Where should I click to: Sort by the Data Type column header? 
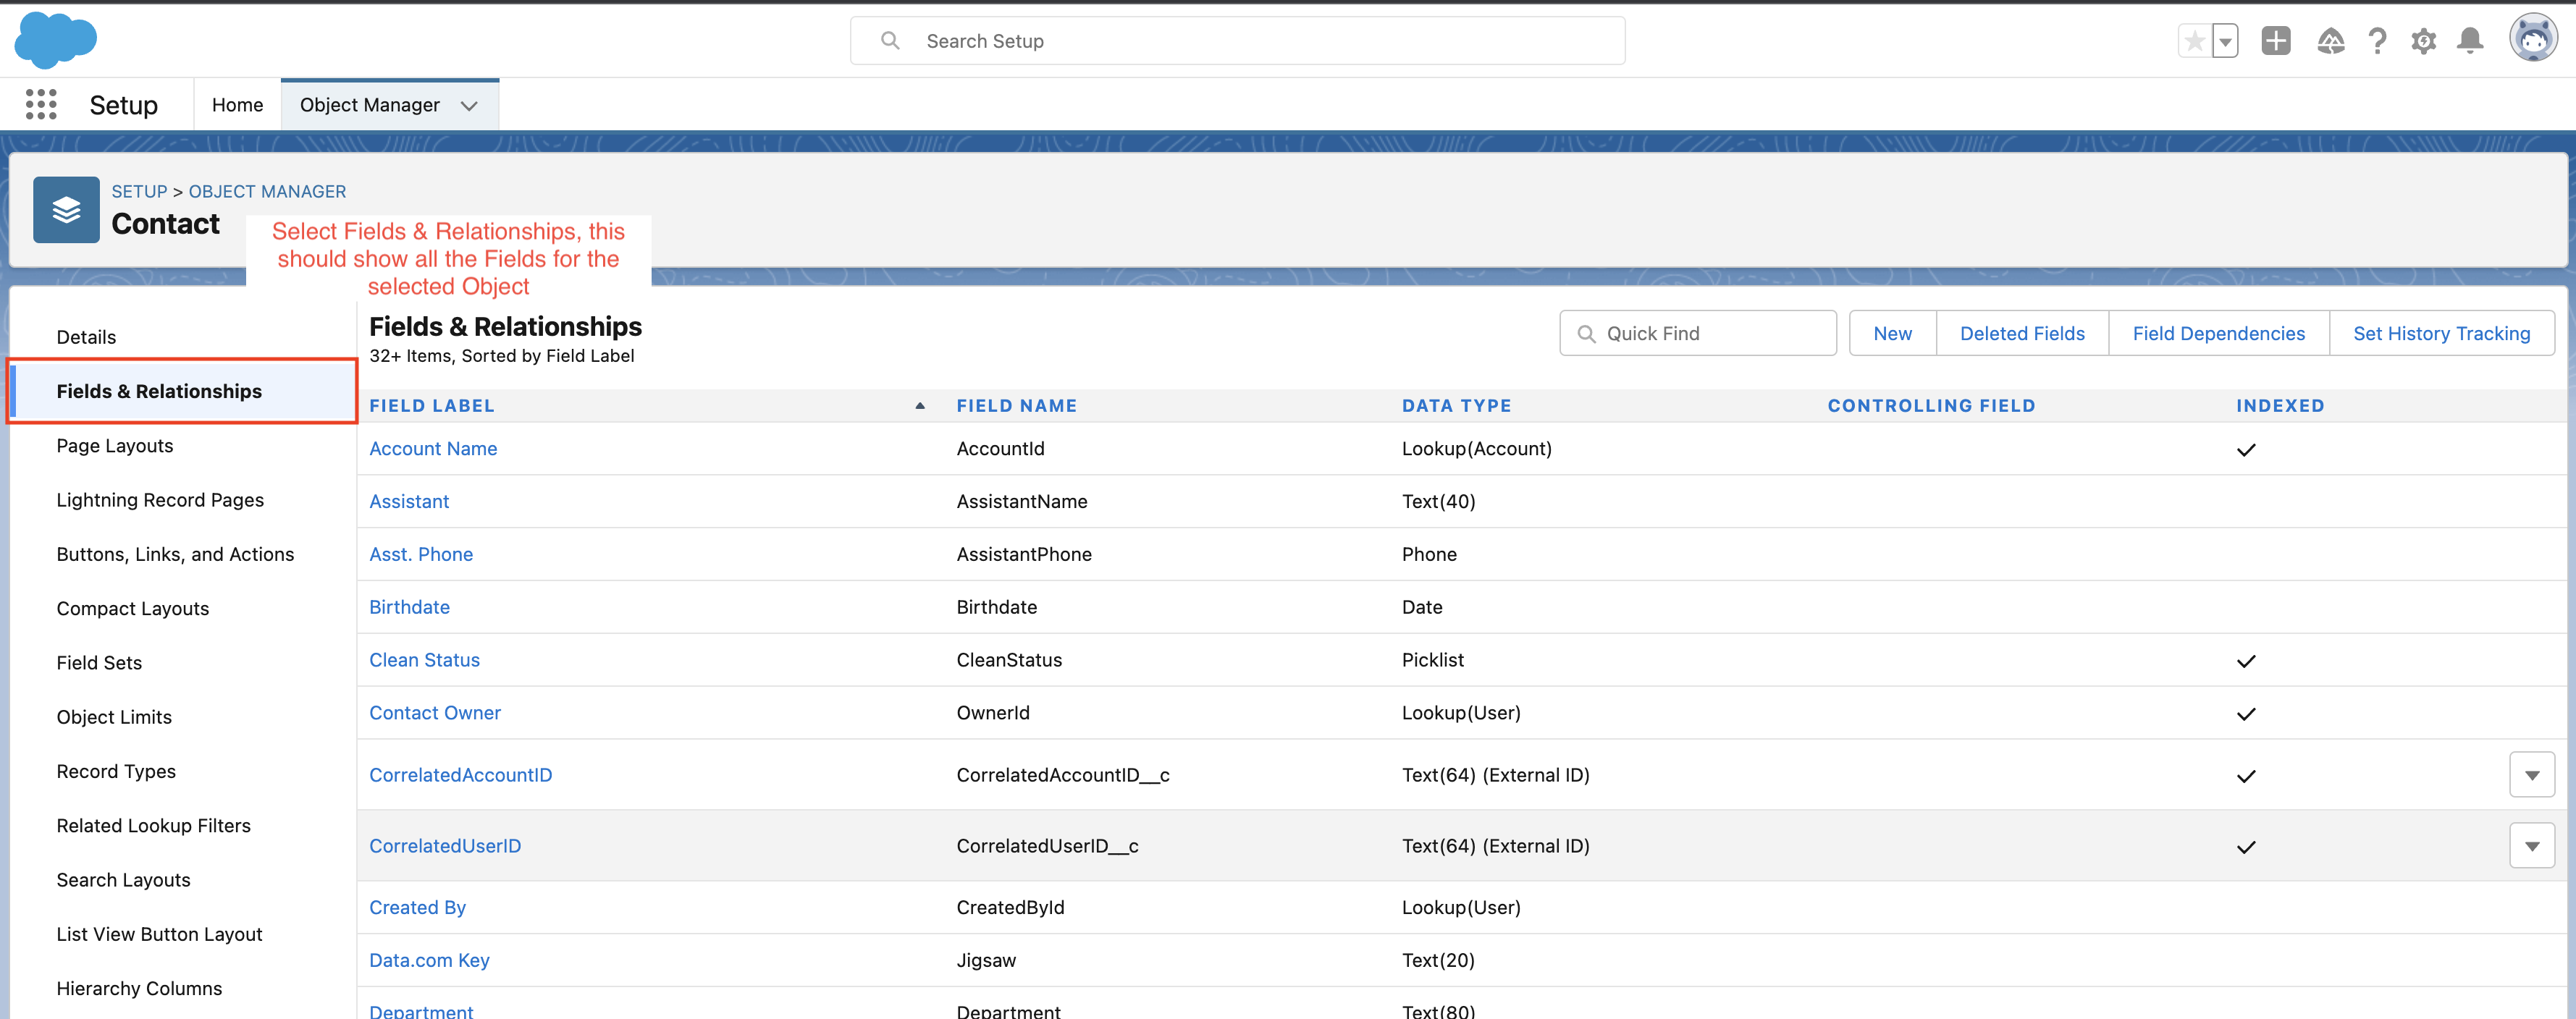click(x=1457, y=406)
